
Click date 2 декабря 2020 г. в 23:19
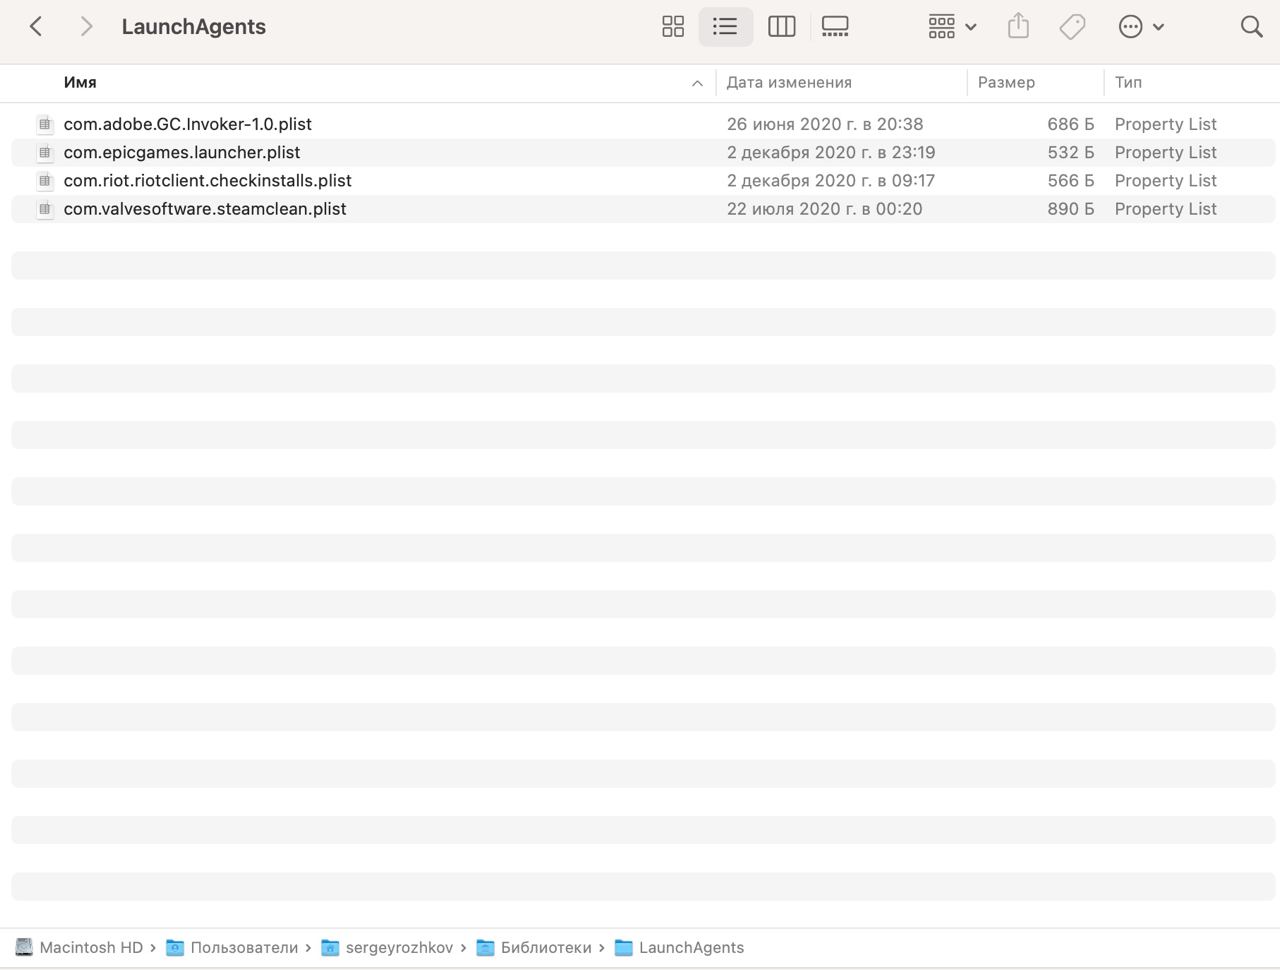click(831, 152)
